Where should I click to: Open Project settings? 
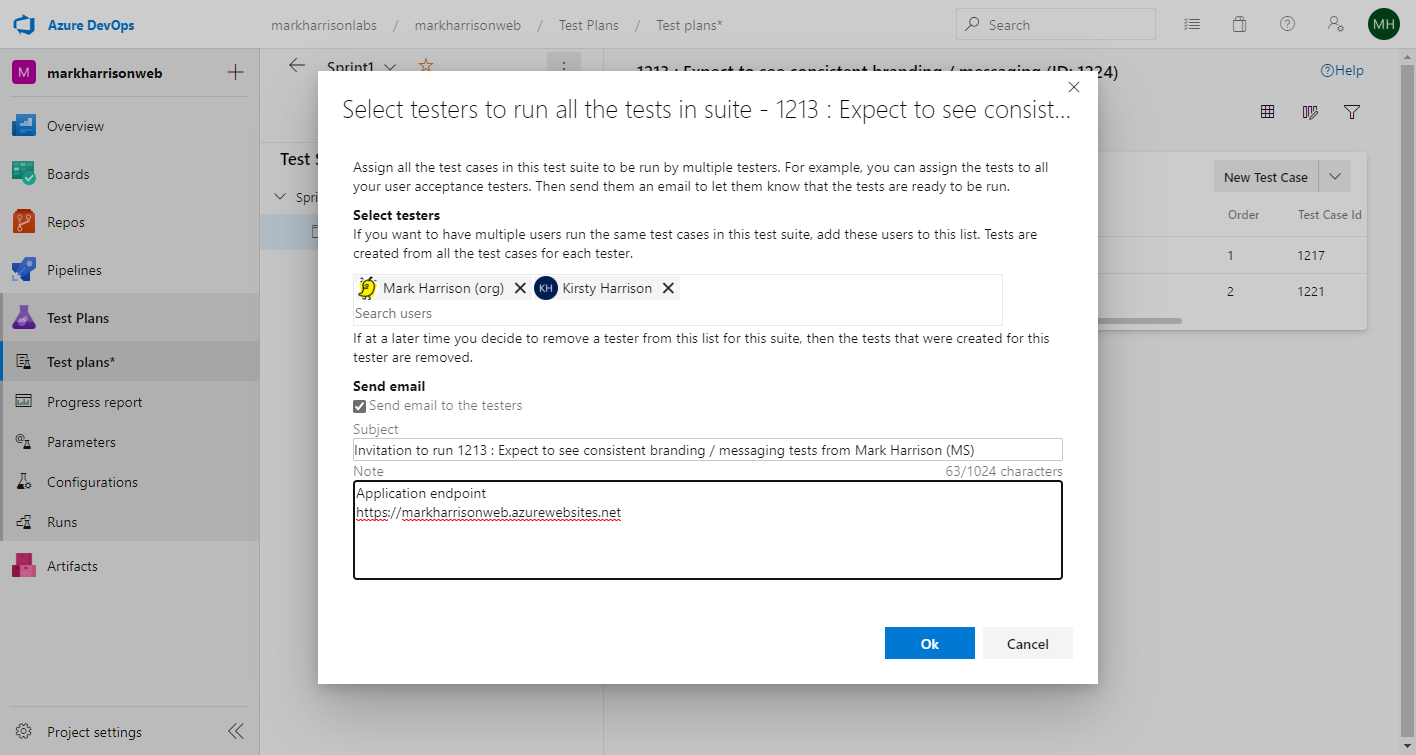pyautogui.click(x=94, y=732)
